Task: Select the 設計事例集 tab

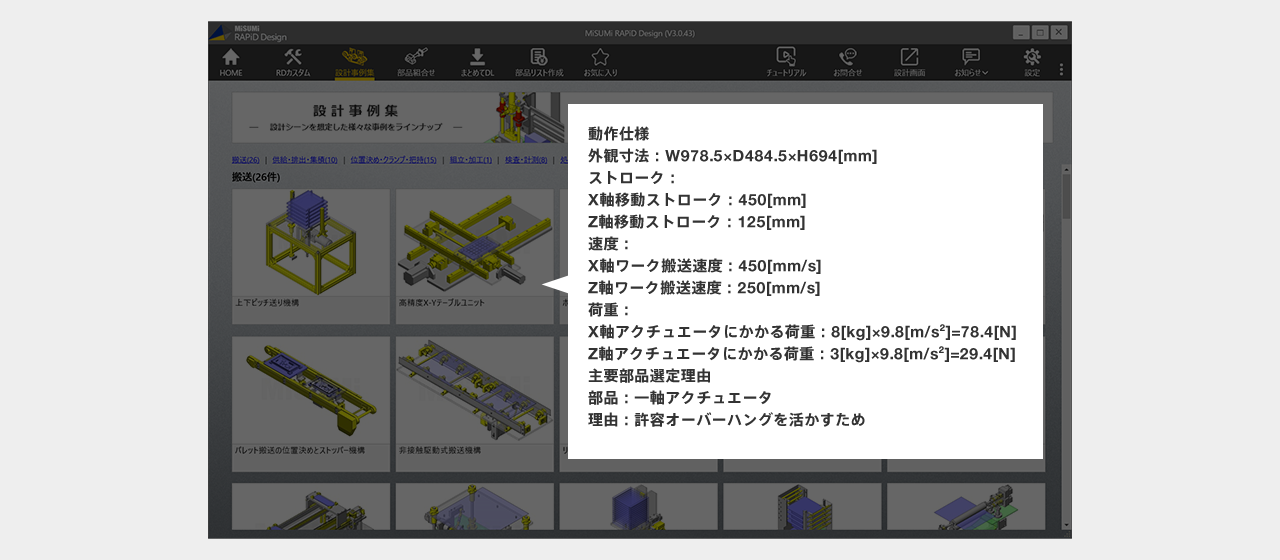Action: coord(354,62)
